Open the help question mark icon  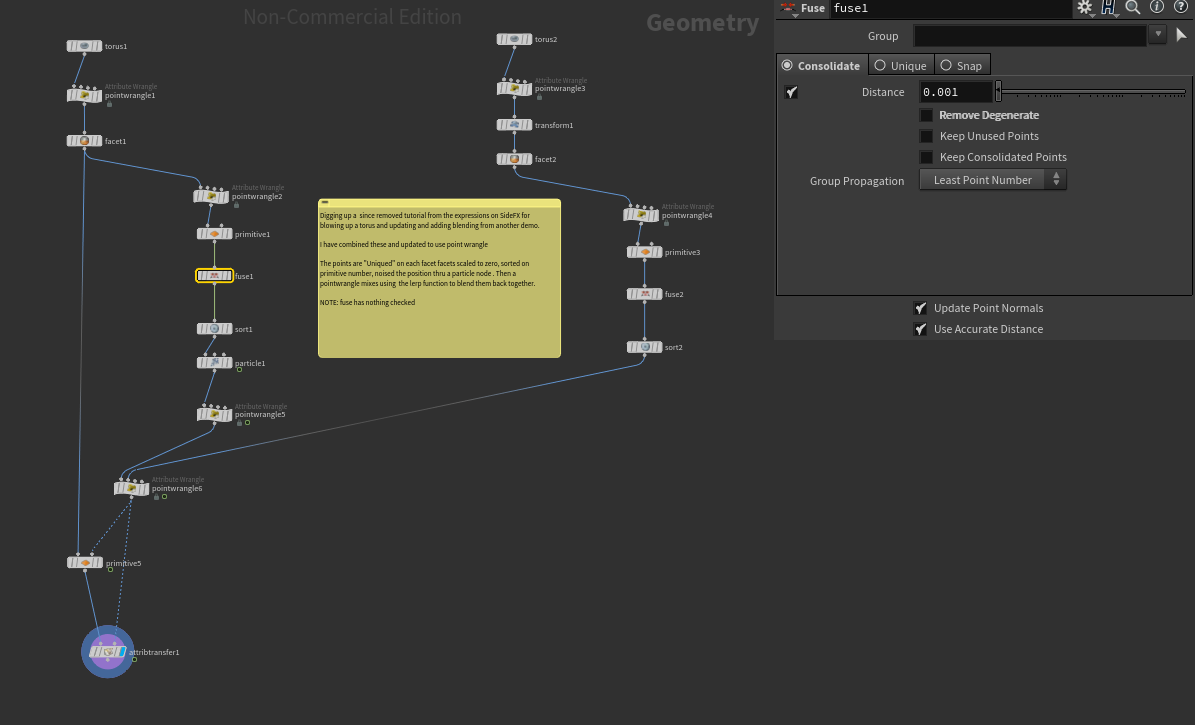point(1181,8)
